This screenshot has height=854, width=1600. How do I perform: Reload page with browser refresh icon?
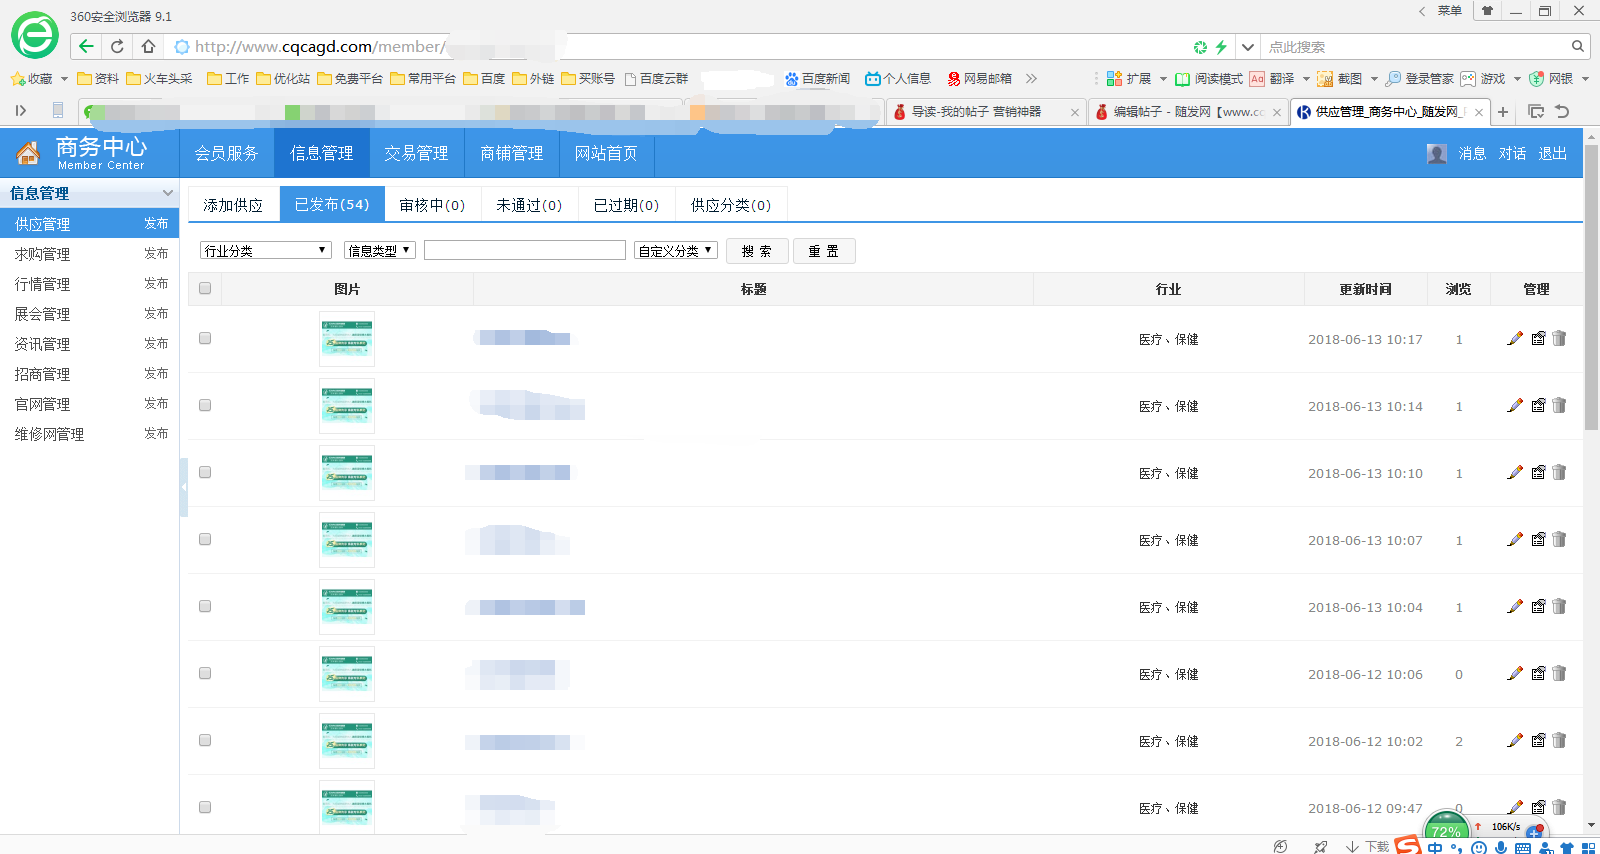[x=117, y=46]
